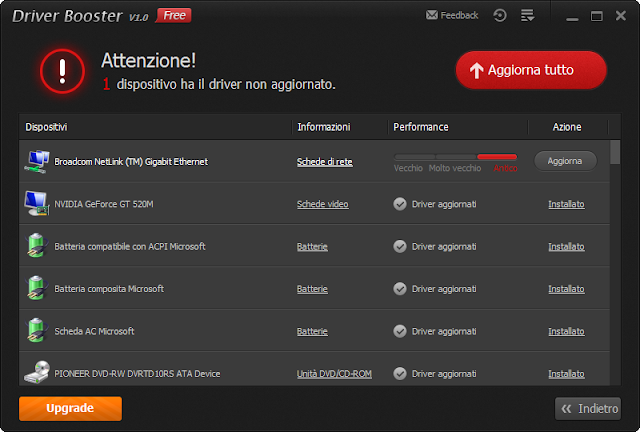The image size is (640, 432).
Task: Click Installato link for NVIDIA GeForce
Action: [566, 204]
